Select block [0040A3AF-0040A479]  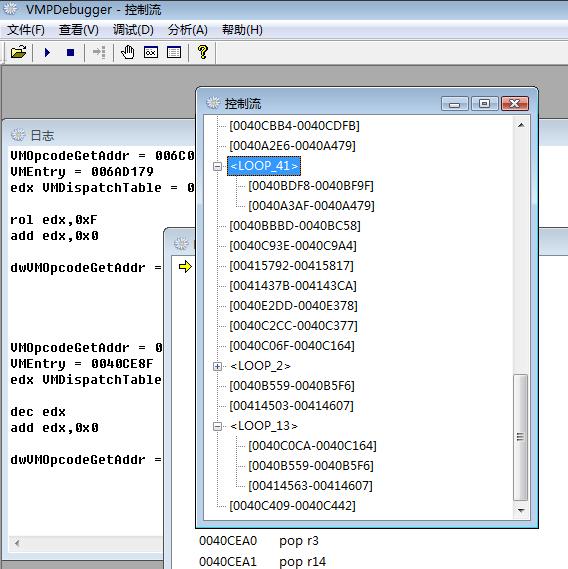click(x=311, y=206)
